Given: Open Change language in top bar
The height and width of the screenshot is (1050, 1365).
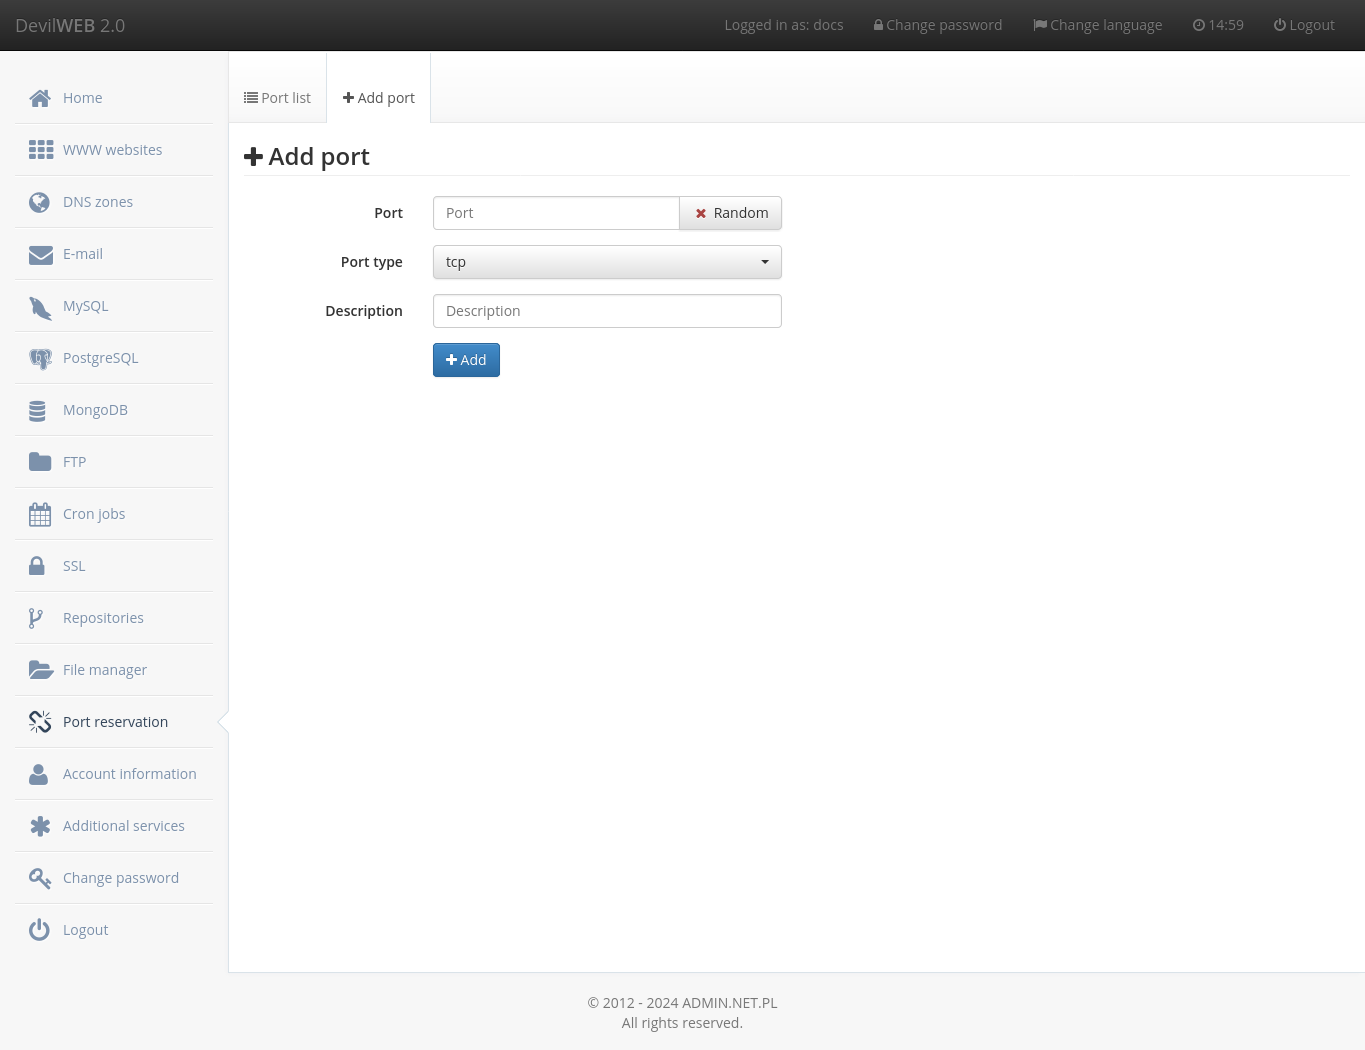Looking at the screenshot, I should click(x=1097, y=25).
